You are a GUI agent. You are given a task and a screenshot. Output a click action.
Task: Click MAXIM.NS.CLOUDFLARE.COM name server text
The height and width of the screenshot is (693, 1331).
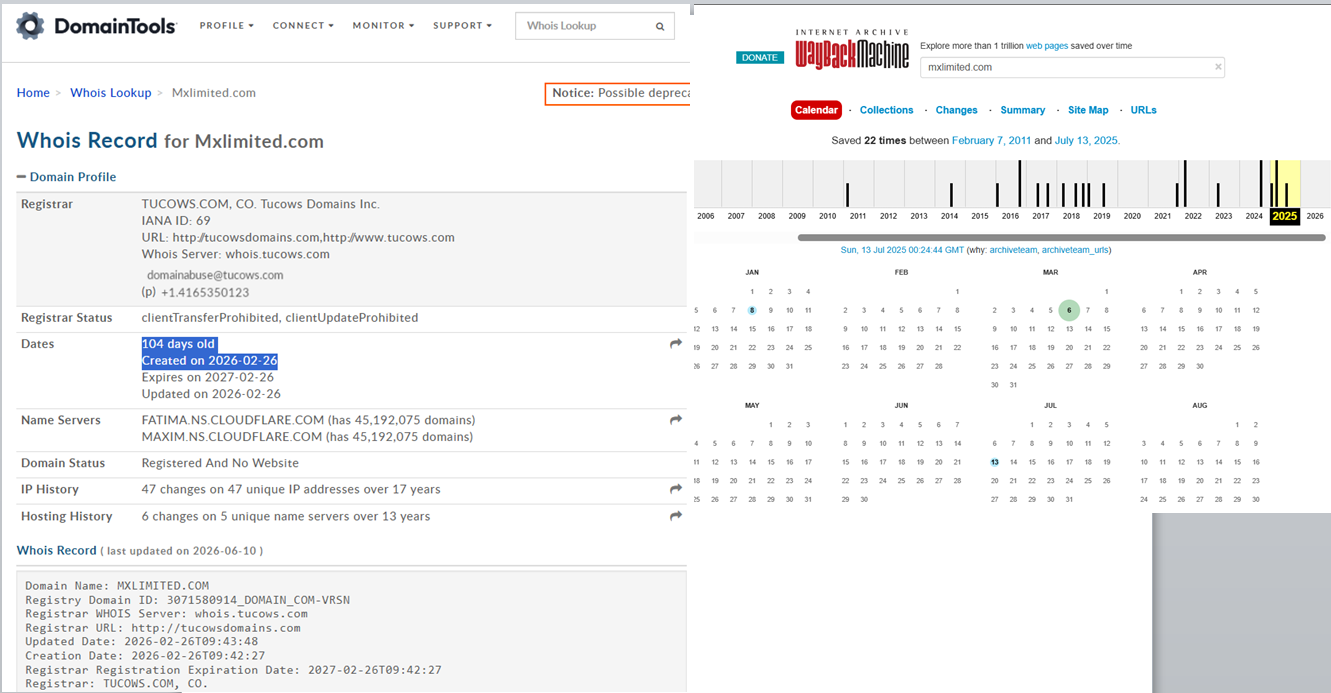tap(232, 437)
